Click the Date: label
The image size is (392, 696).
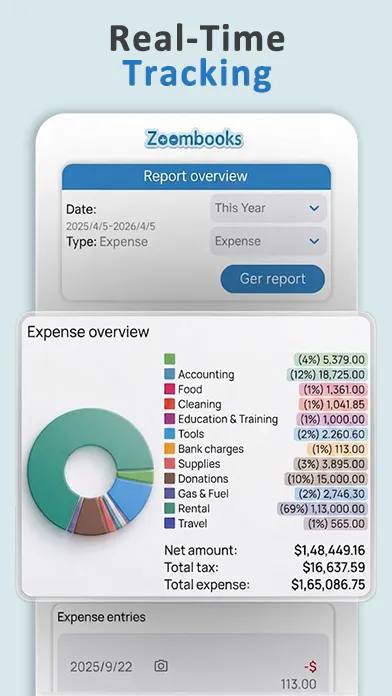click(81, 209)
